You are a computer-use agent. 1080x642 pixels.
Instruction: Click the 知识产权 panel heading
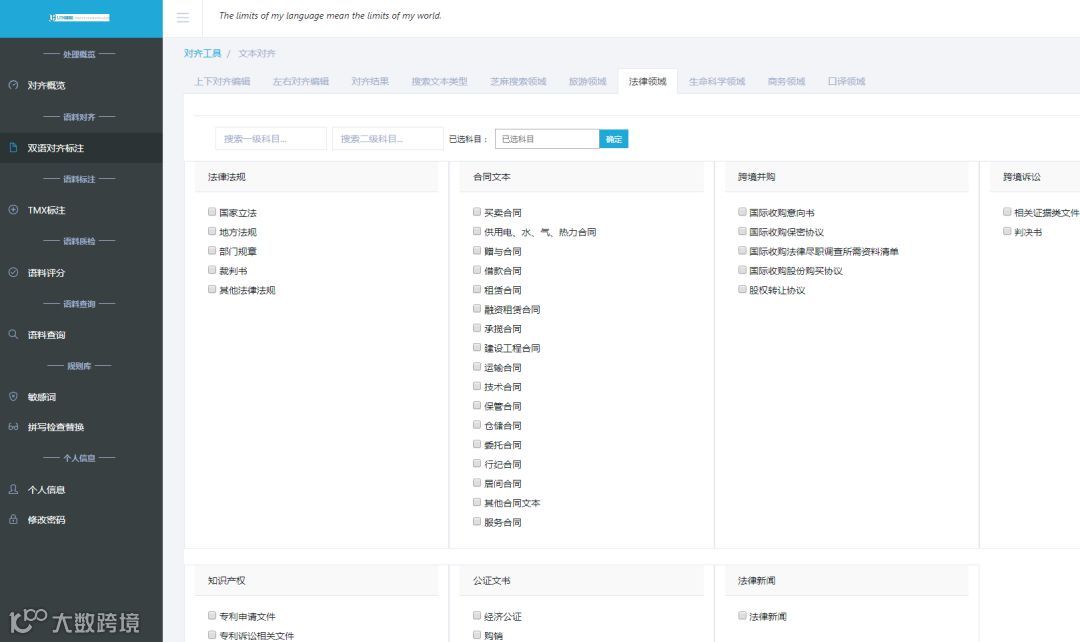coord(227,581)
